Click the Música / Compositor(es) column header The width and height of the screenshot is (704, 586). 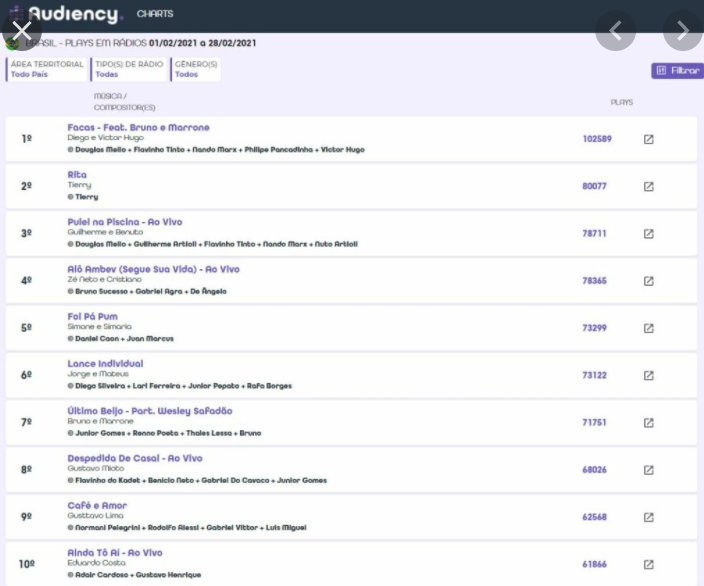point(124,102)
